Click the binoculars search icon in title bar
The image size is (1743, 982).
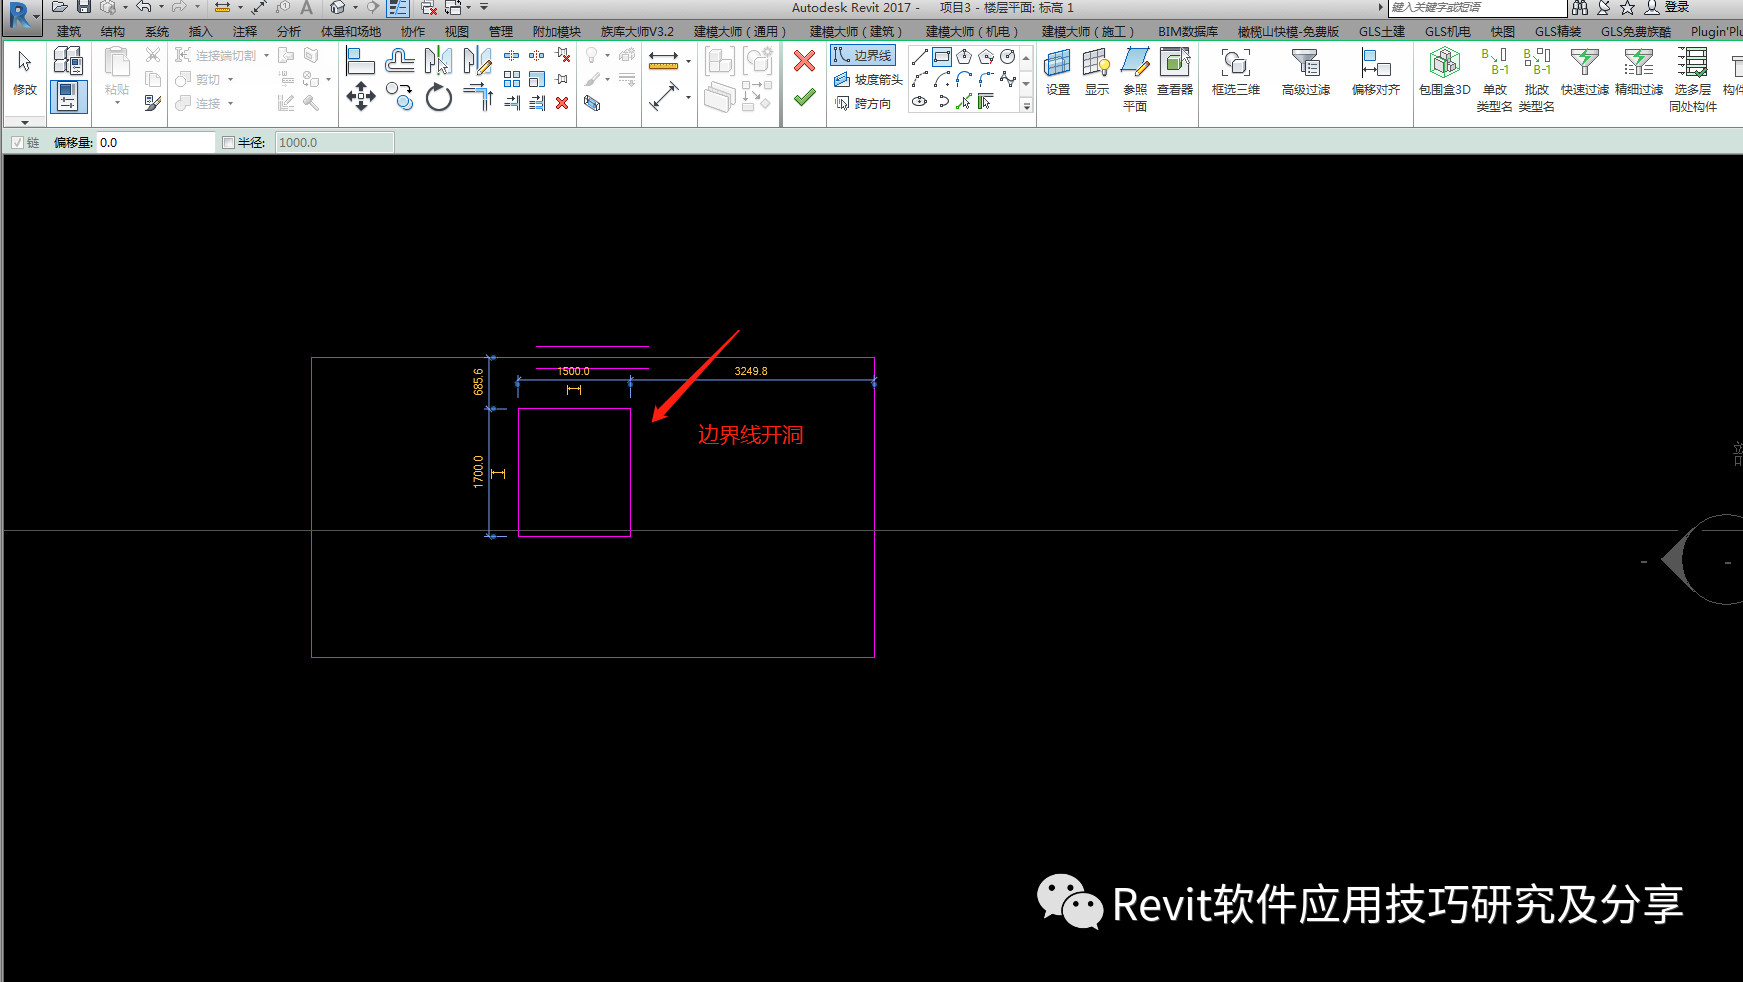[x=1580, y=7]
